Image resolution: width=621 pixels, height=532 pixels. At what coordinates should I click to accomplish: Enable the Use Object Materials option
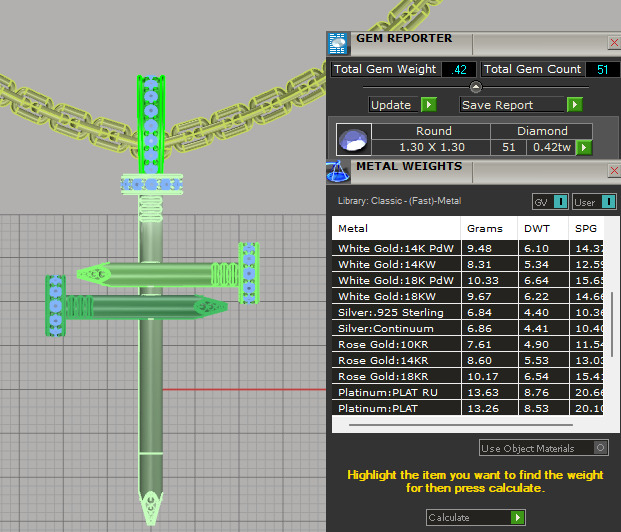click(543, 448)
